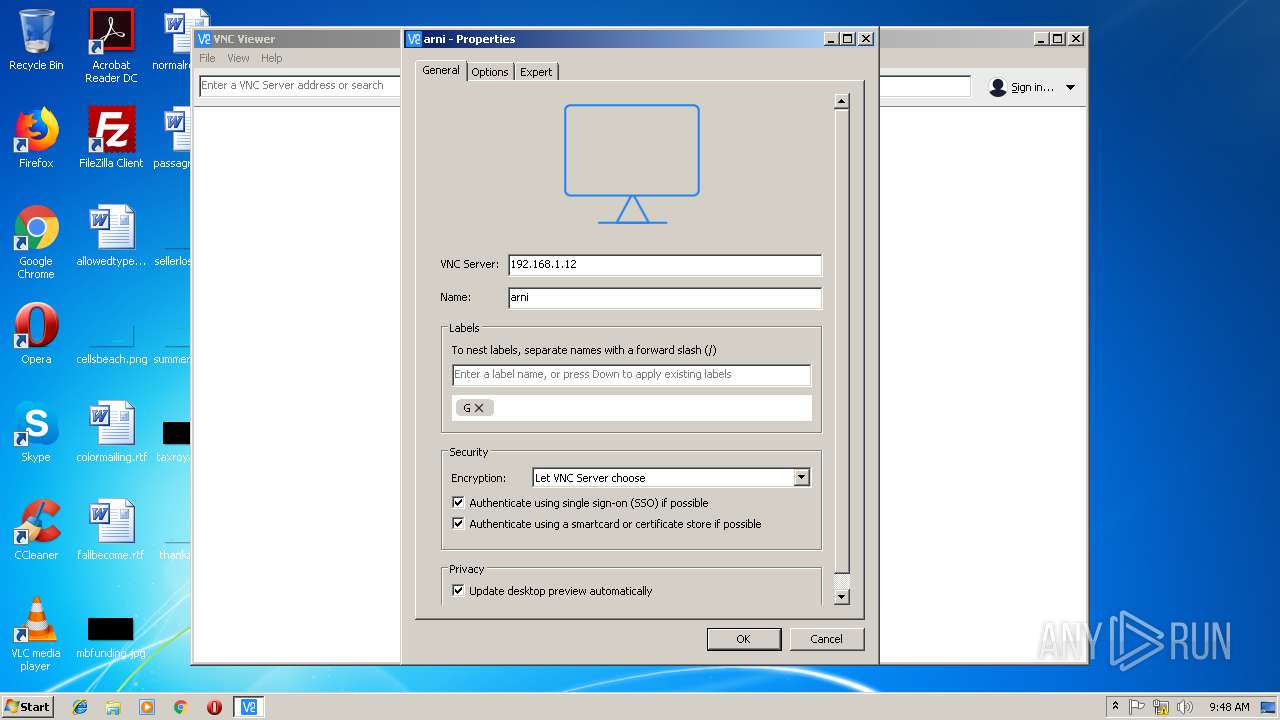1280x720 pixels.
Task: Click scrollbar up arrow in Properties
Action: [x=842, y=101]
